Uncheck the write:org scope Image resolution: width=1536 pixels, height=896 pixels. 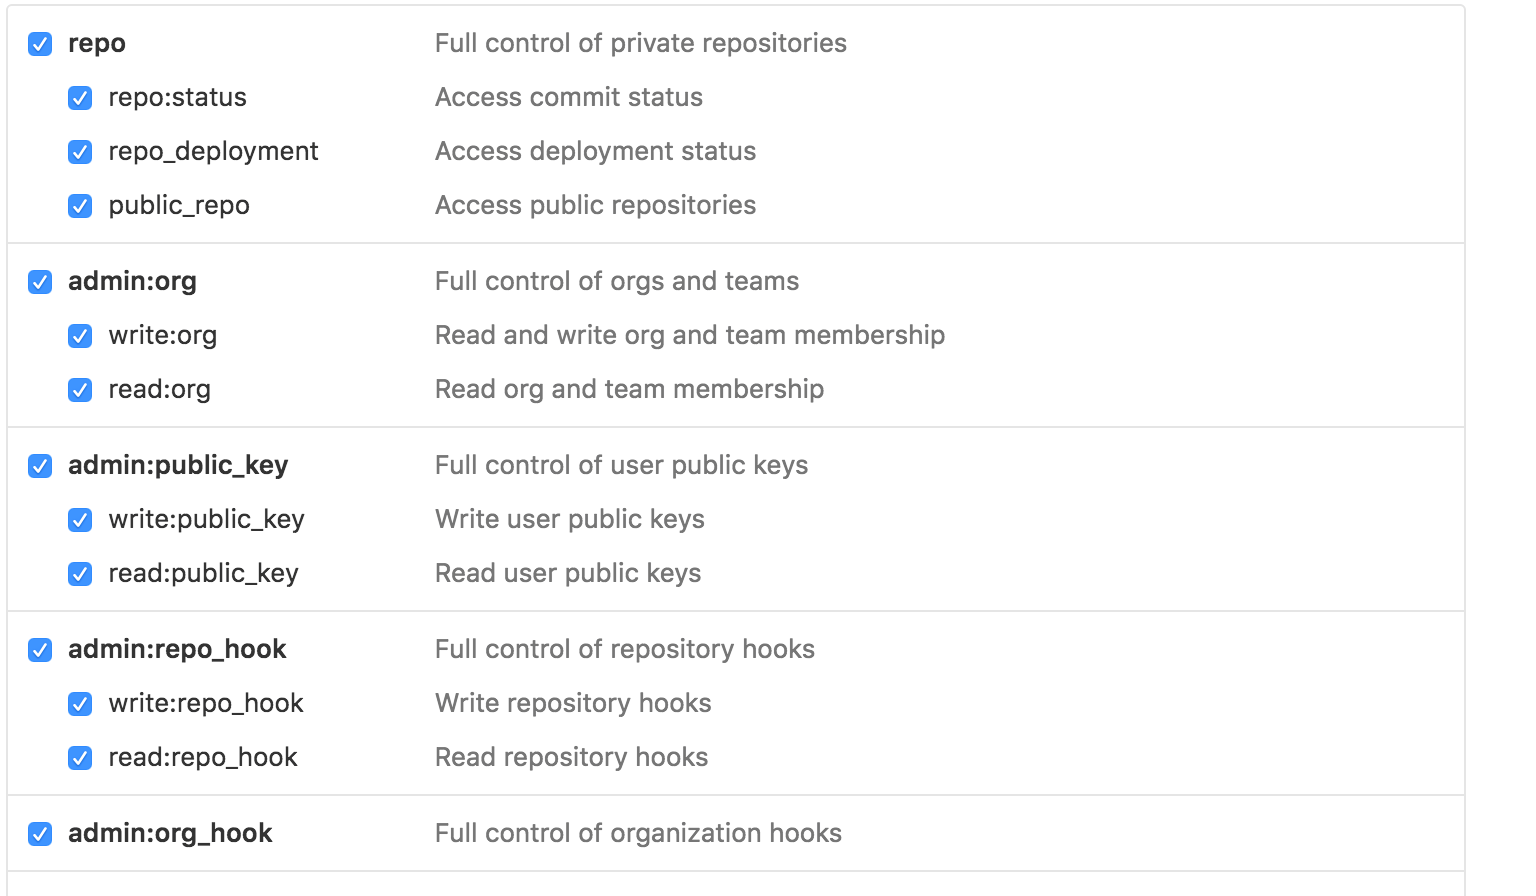pos(80,336)
